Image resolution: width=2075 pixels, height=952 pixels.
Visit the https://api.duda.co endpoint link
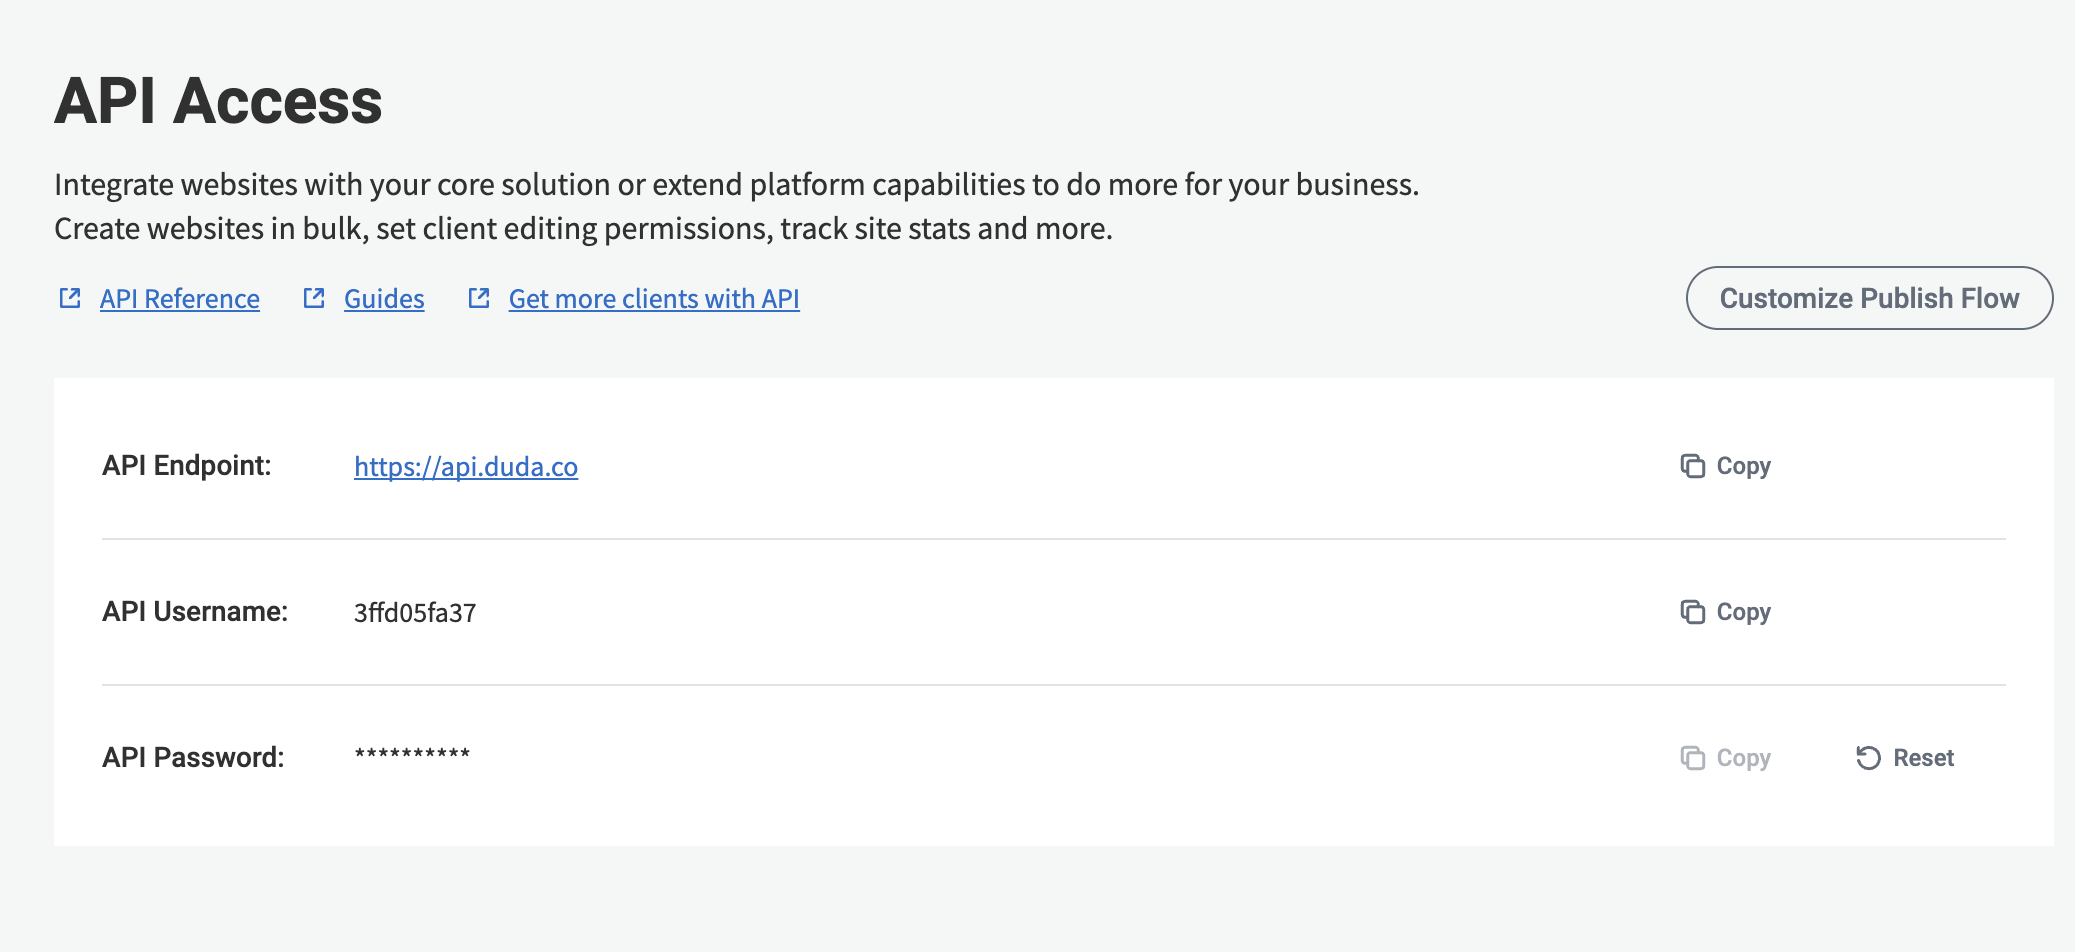[x=466, y=467]
